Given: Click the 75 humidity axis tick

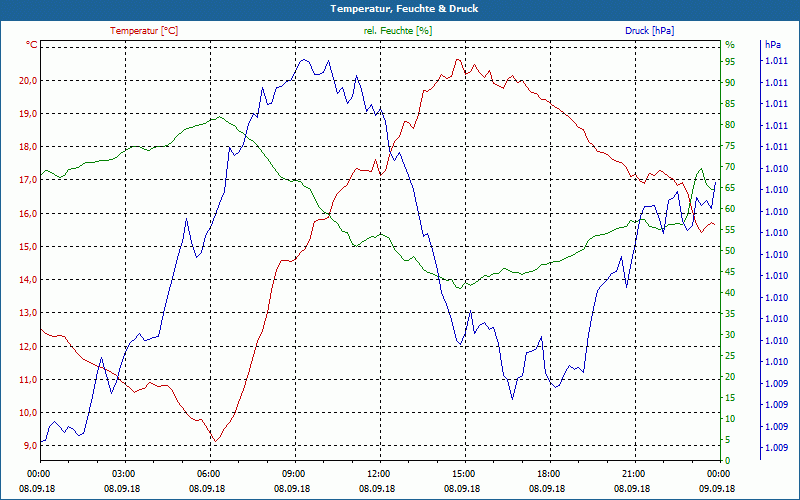Looking at the screenshot, I should point(730,146).
